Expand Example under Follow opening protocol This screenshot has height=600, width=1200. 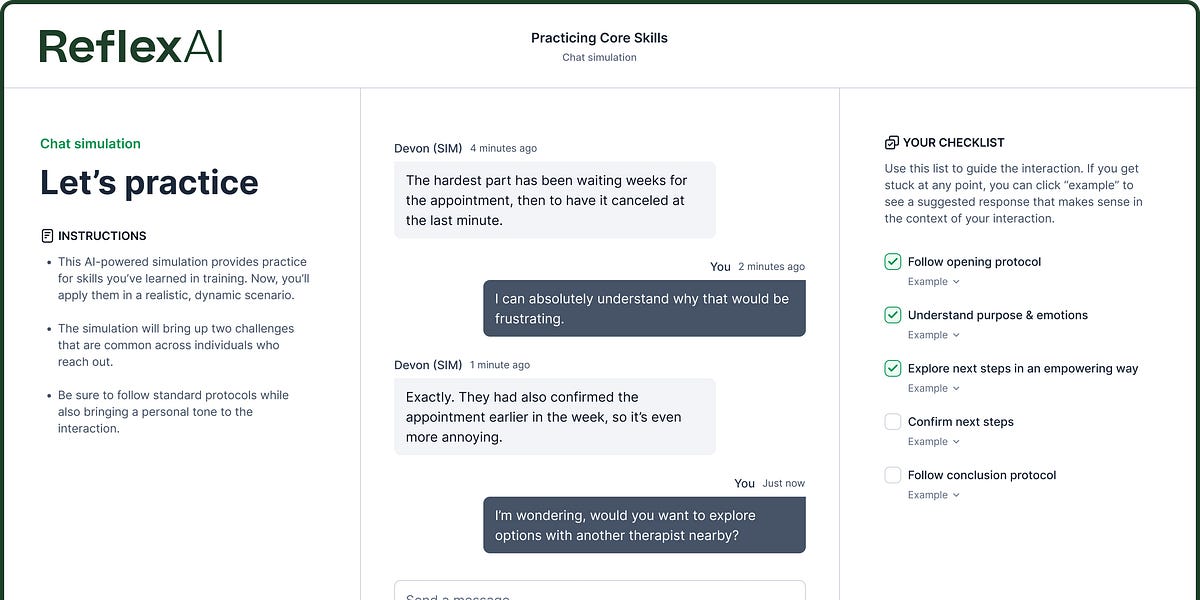[933, 282]
